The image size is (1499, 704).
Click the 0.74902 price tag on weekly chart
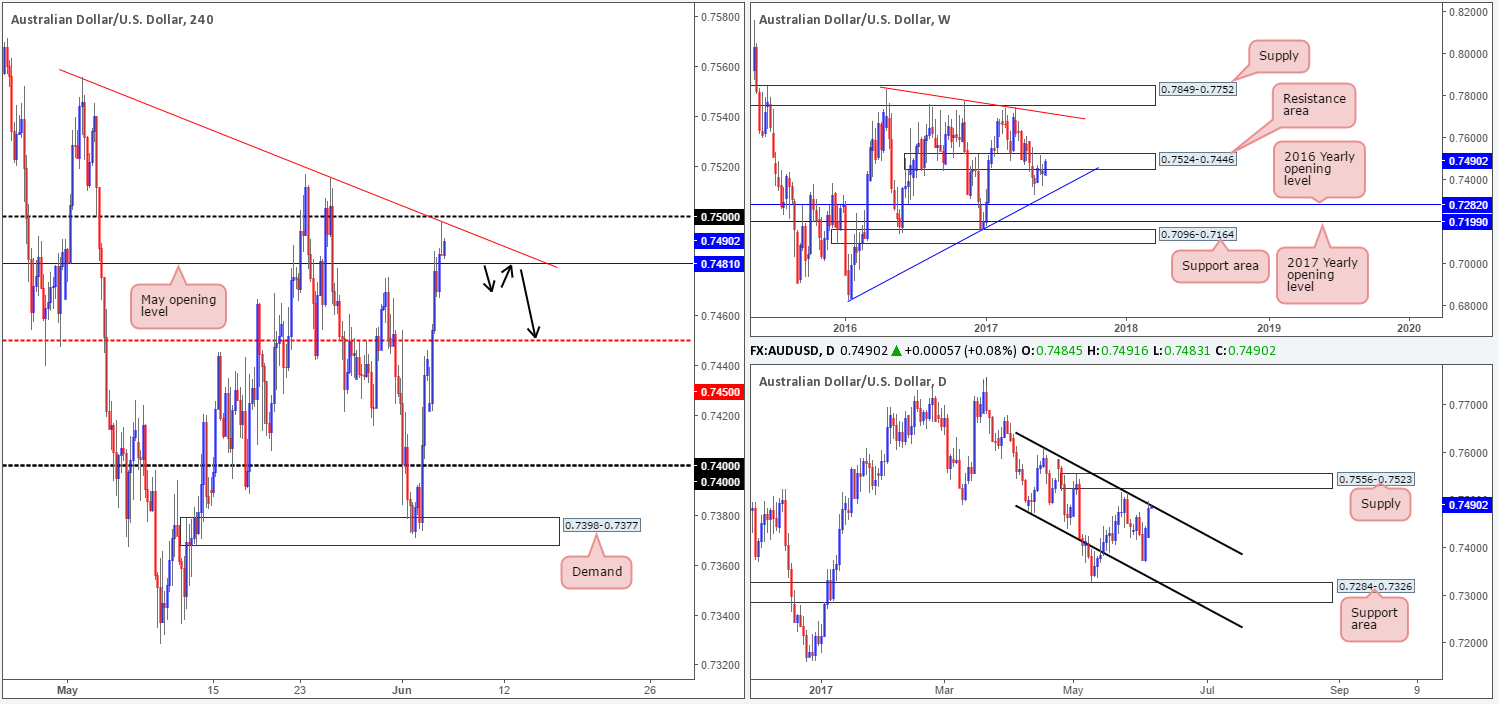(1470, 161)
